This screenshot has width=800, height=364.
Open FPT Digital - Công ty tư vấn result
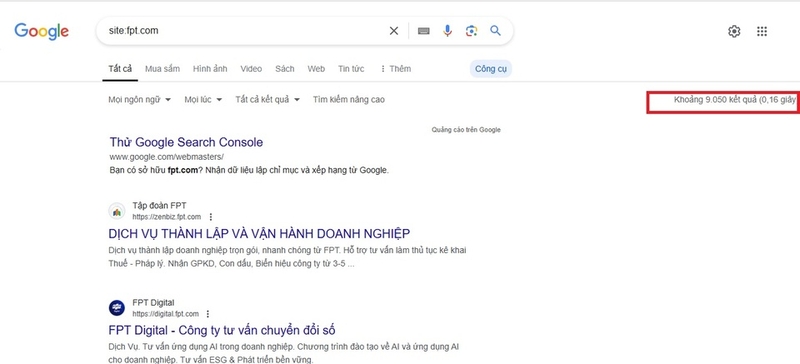[x=222, y=330]
